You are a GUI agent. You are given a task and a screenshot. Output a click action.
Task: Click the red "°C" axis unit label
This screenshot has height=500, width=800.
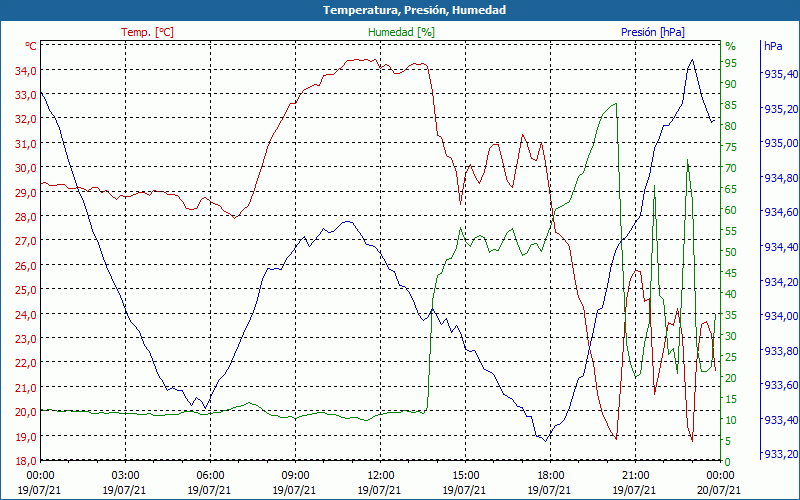pyautogui.click(x=31, y=46)
